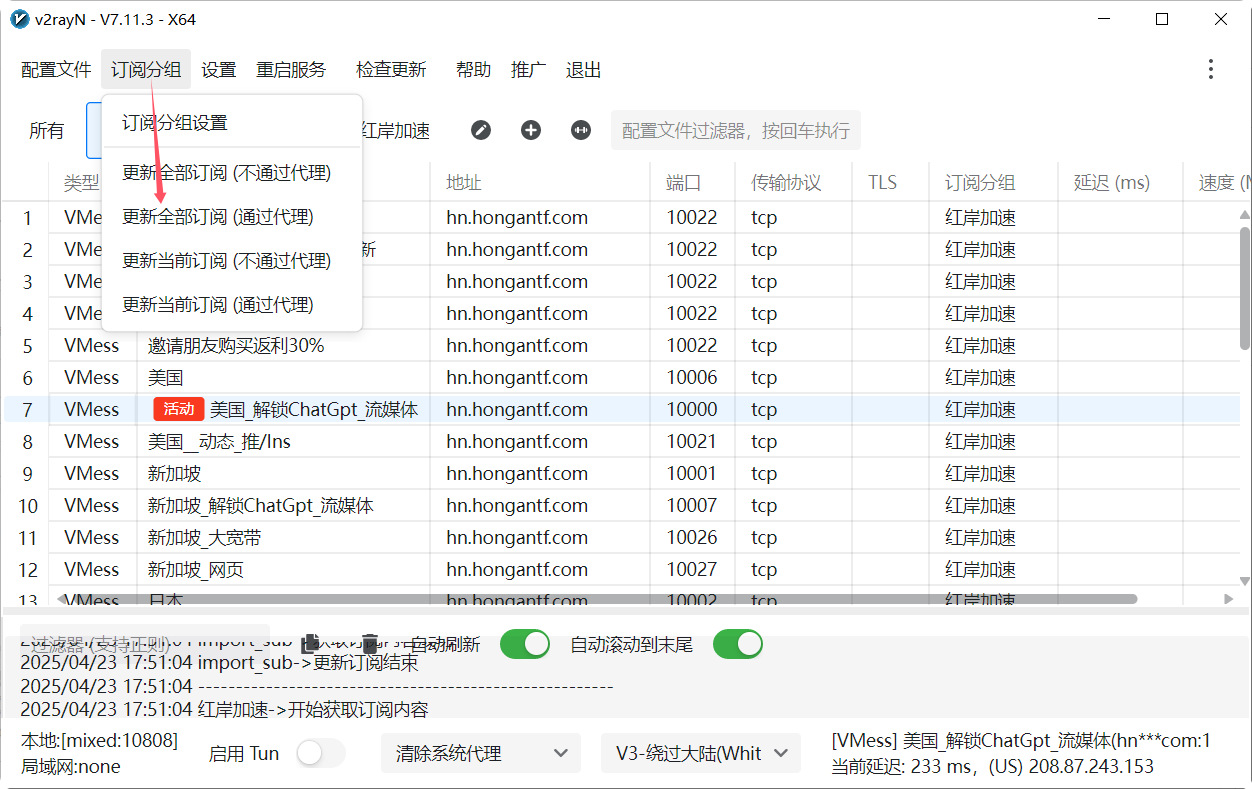The height and width of the screenshot is (789, 1252).
Task: Click the delete icon above the log panel
Action: tap(369, 644)
